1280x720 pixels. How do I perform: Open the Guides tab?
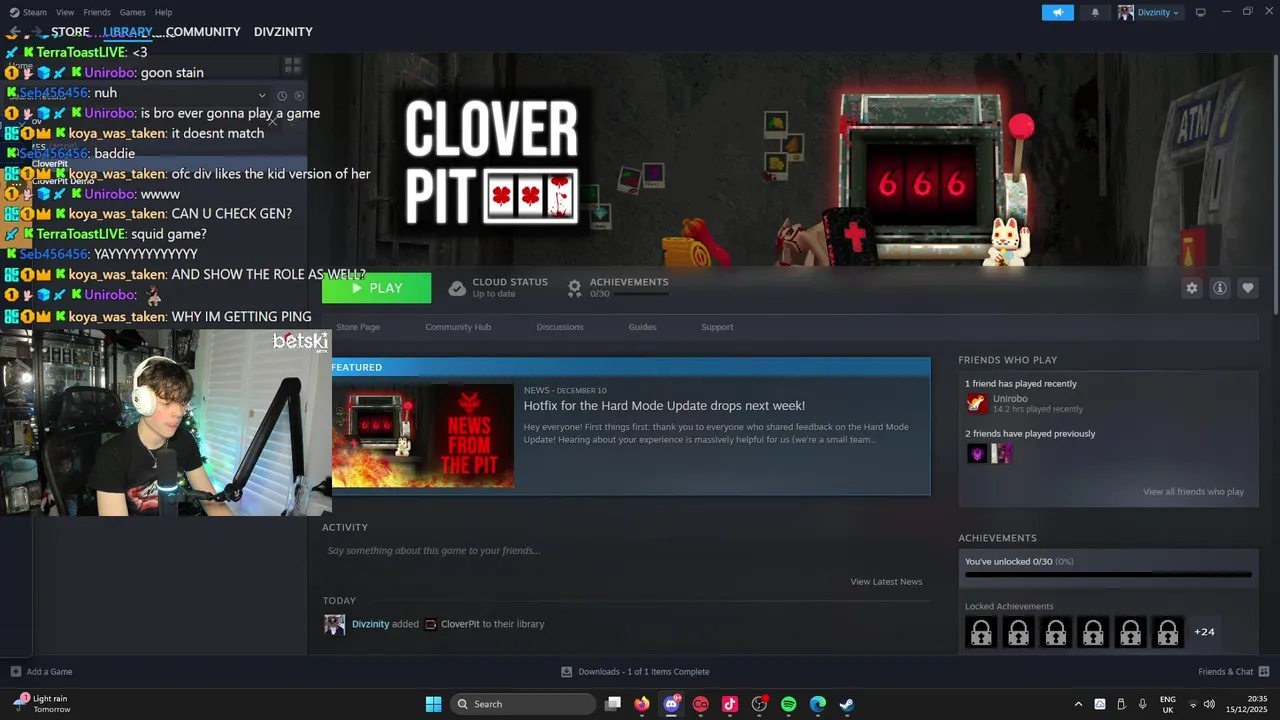tap(642, 327)
